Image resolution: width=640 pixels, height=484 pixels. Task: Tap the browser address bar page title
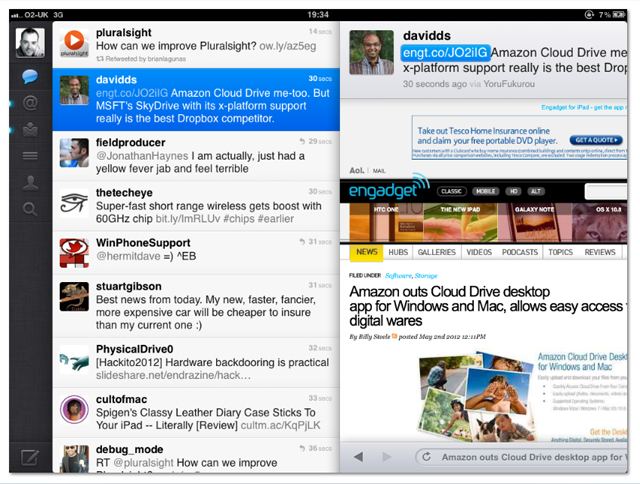point(532,457)
